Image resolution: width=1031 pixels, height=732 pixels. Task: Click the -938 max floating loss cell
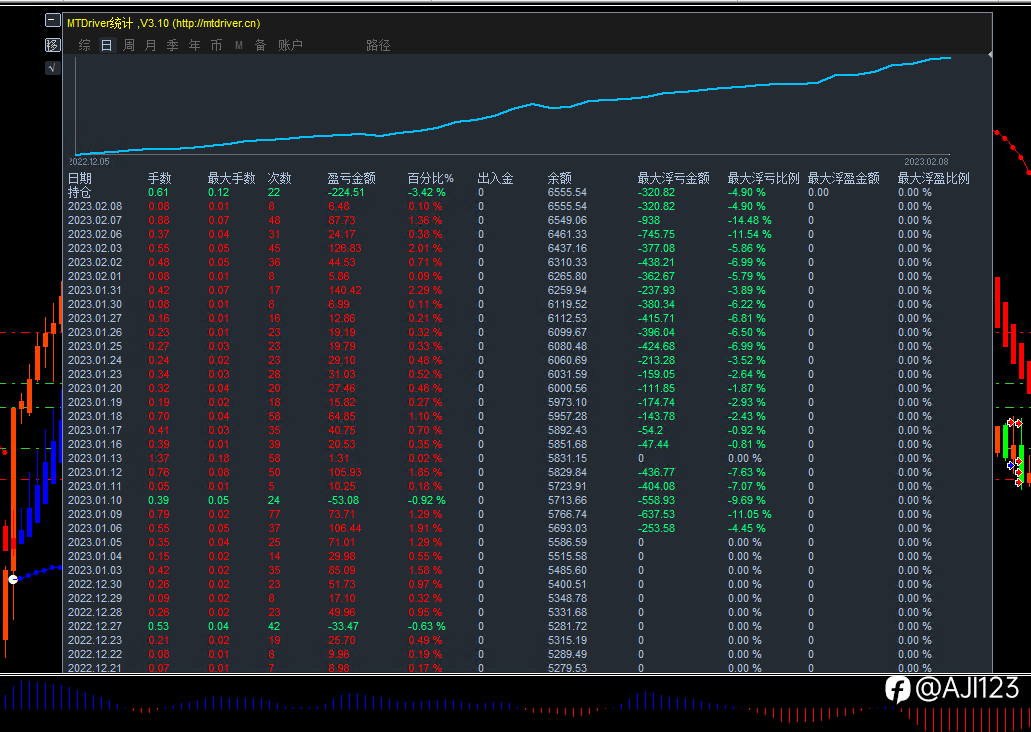(649, 220)
